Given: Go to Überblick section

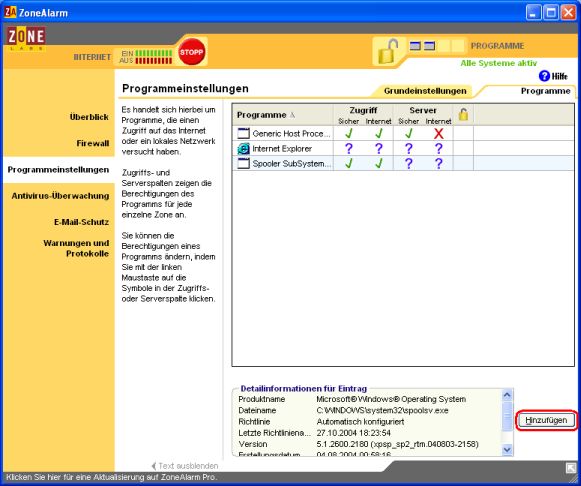Looking at the screenshot, I should [89, 117].
